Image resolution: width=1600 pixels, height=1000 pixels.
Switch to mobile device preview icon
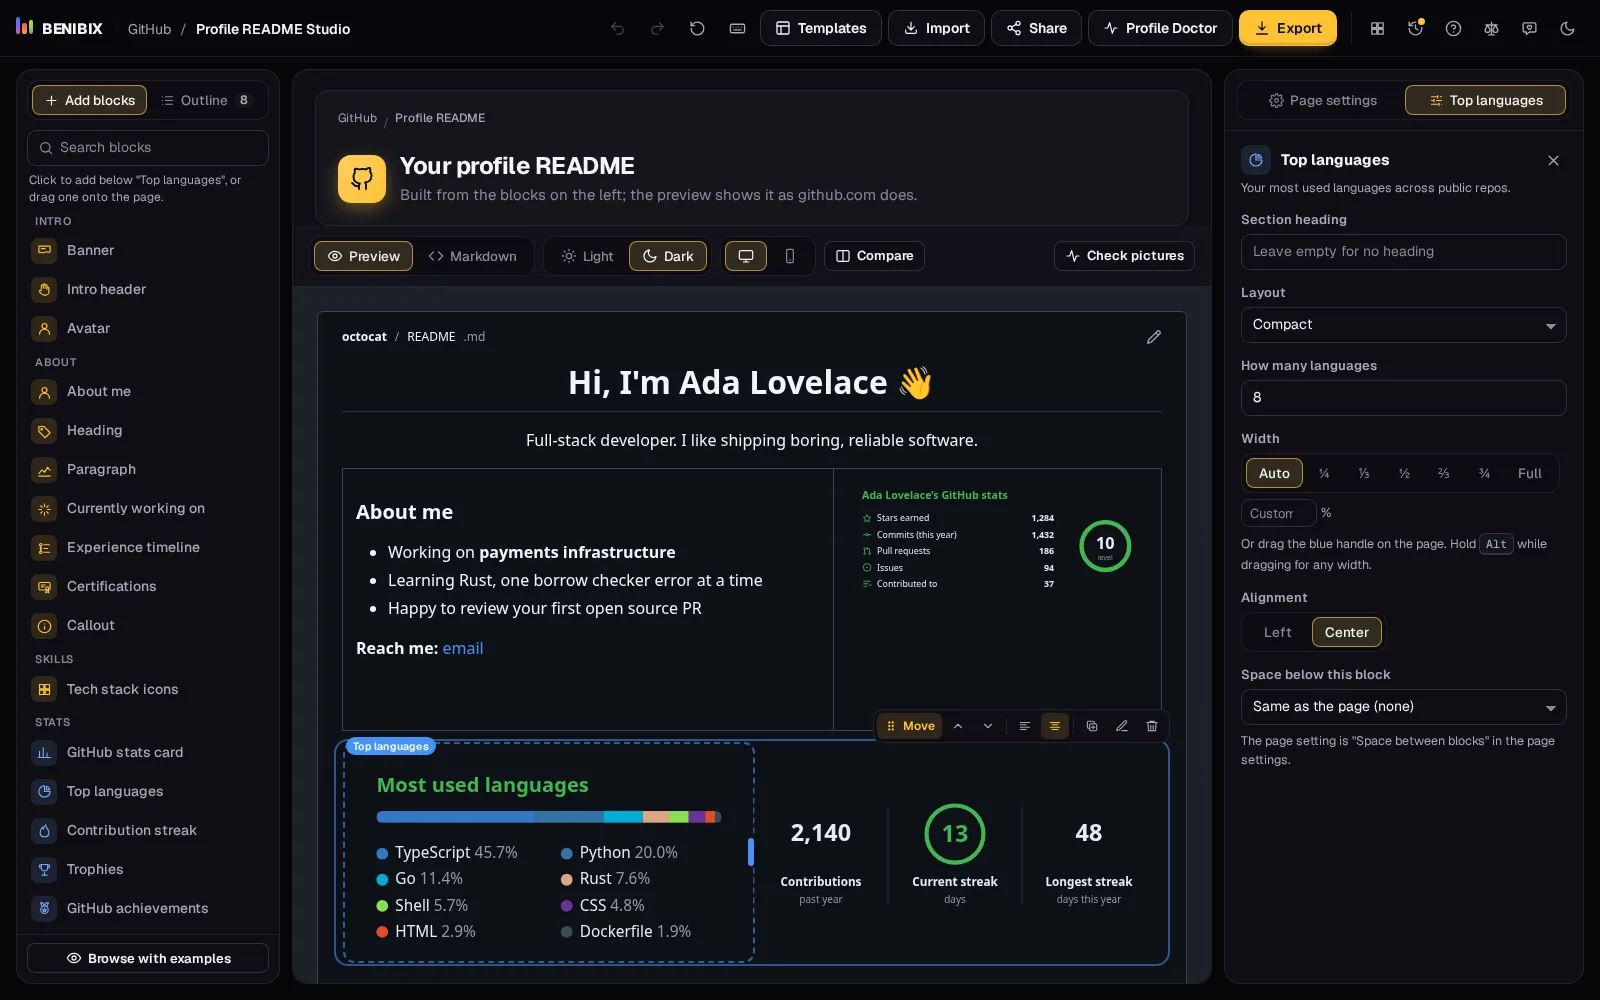pyautogui.click(x=790, y=256)
